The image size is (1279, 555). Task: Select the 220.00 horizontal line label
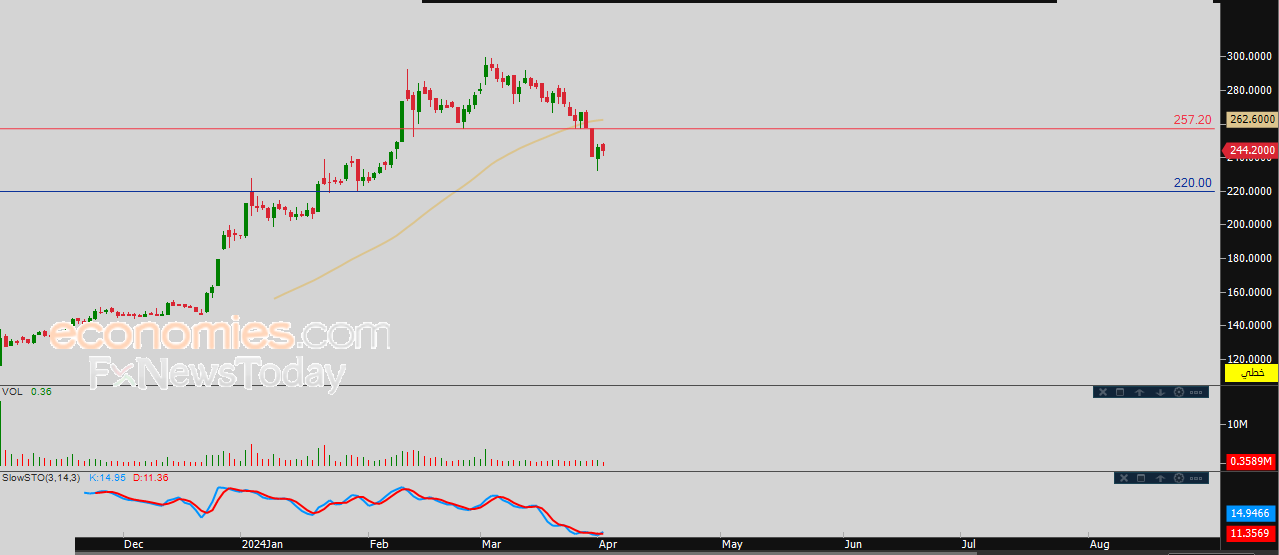(1192, 183)
